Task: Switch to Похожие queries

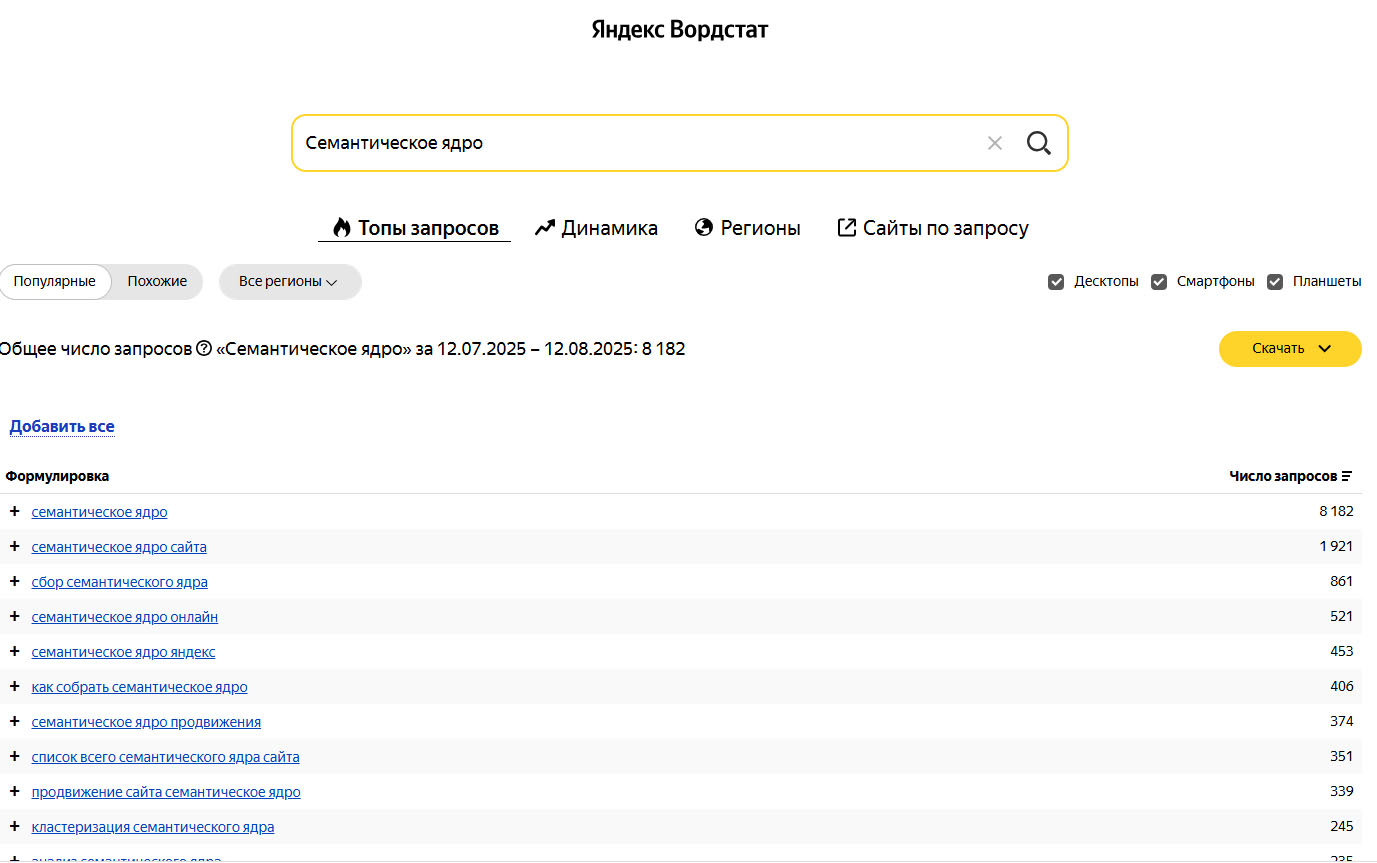Action: point(157,282)
